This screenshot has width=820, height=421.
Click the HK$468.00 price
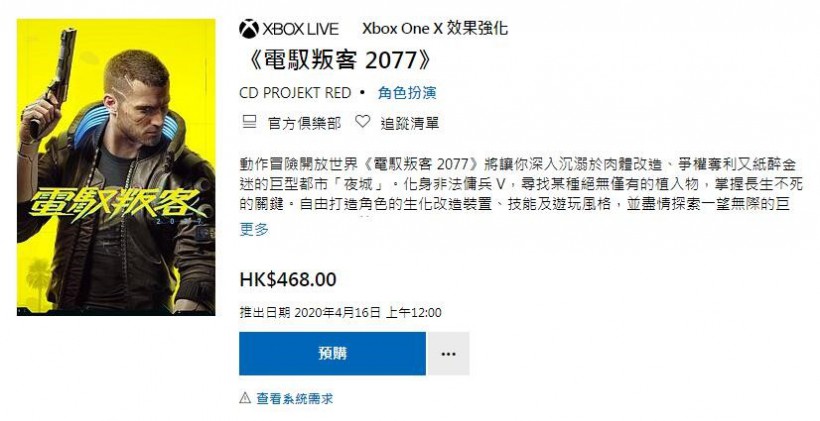288,279
